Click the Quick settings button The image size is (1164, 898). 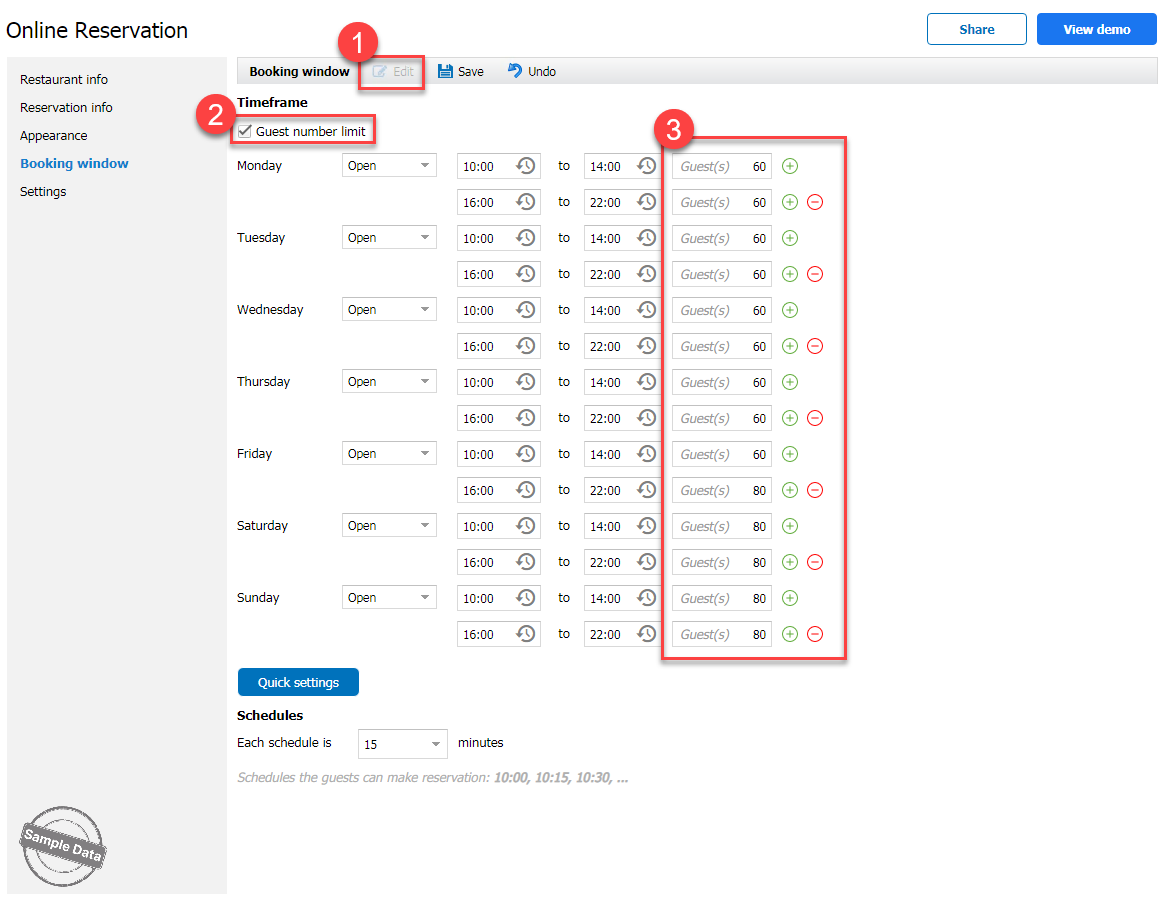[x=298, y=682]
